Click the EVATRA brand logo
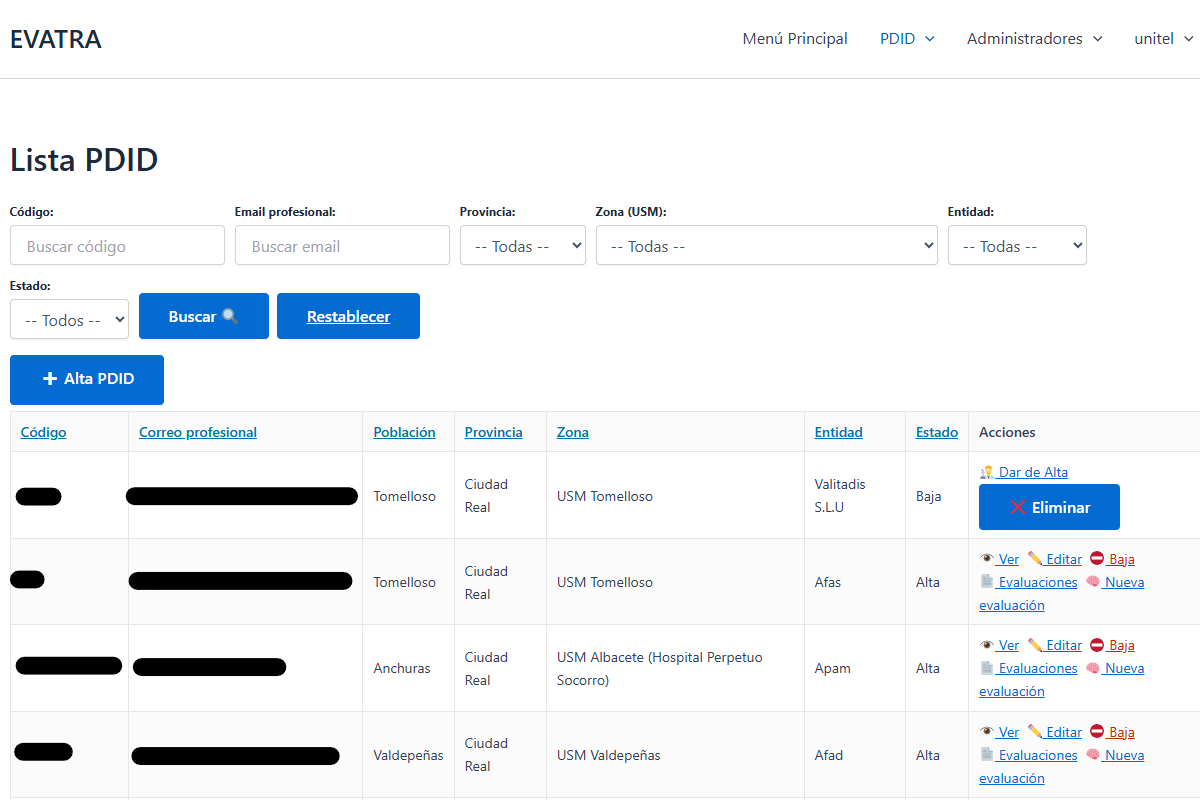The width and height of the screenshot is (1200, 800). [56, 39]
